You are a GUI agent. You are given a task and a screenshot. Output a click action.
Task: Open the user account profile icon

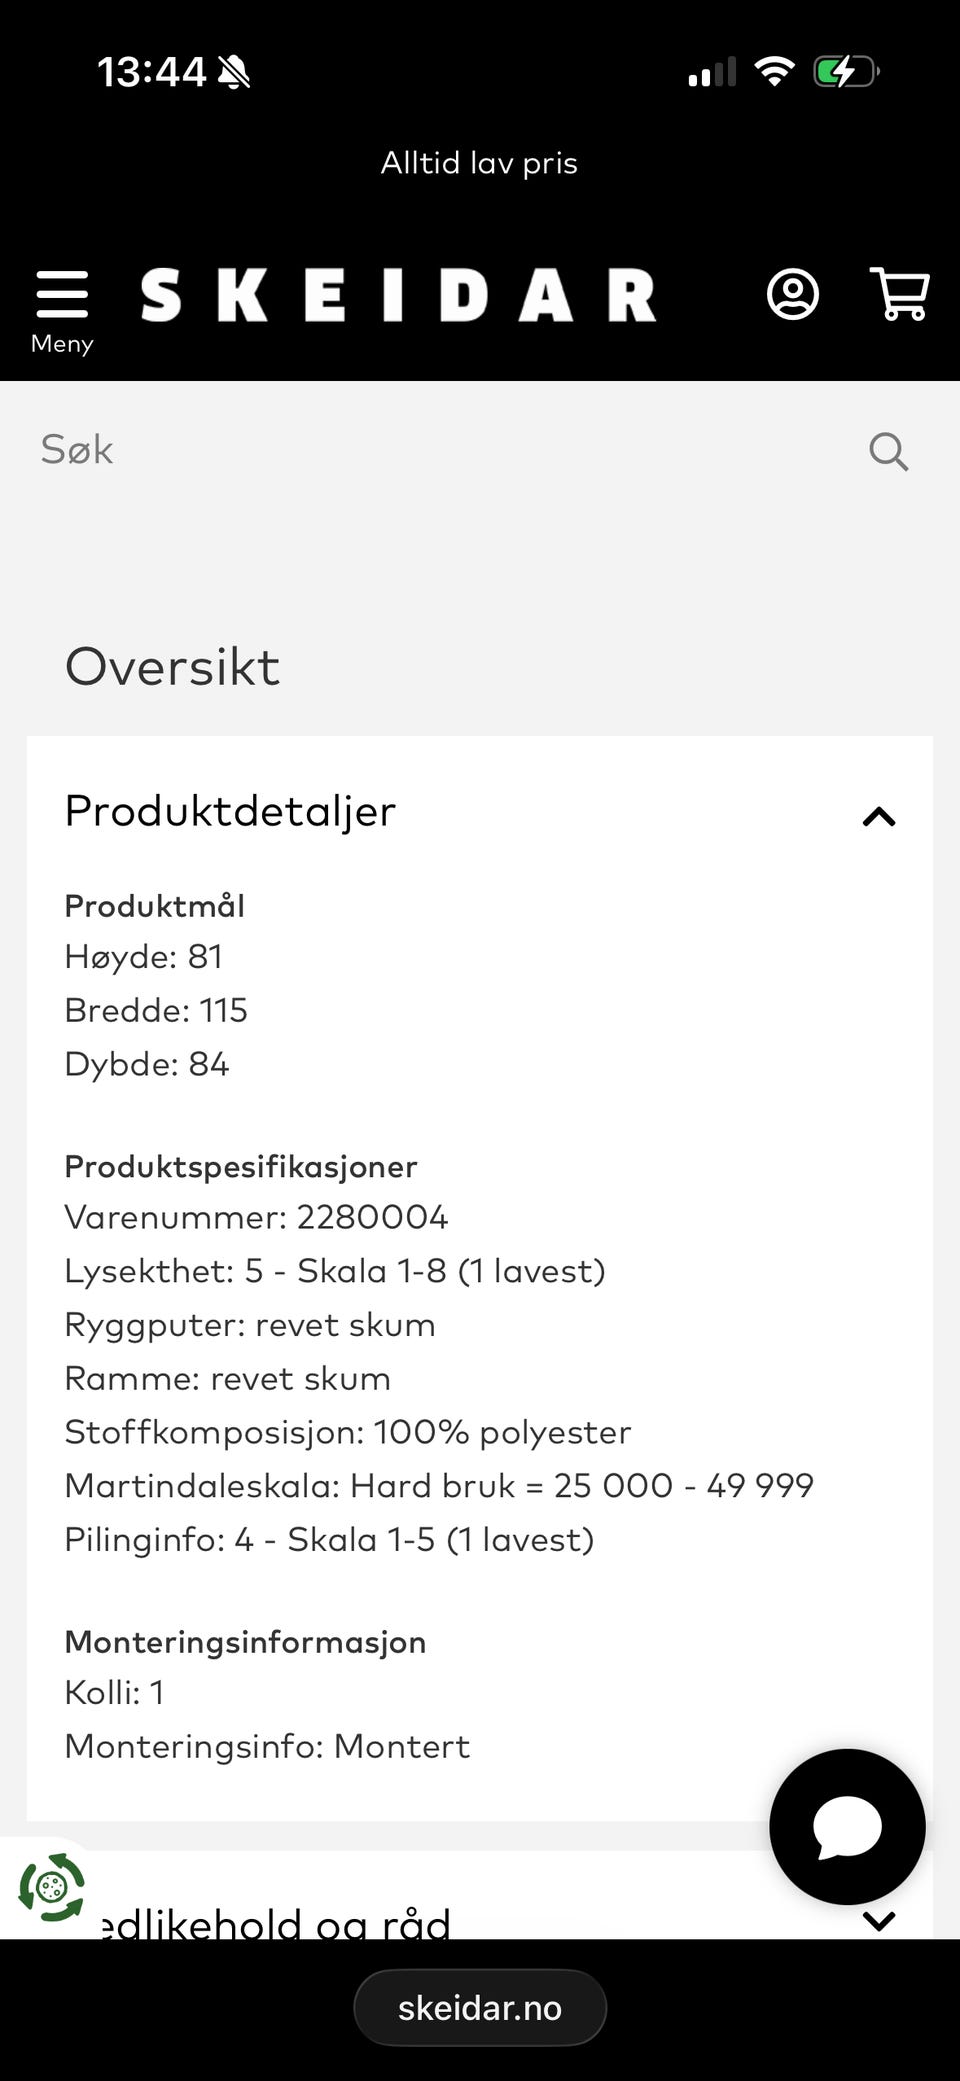click(793, 294)
